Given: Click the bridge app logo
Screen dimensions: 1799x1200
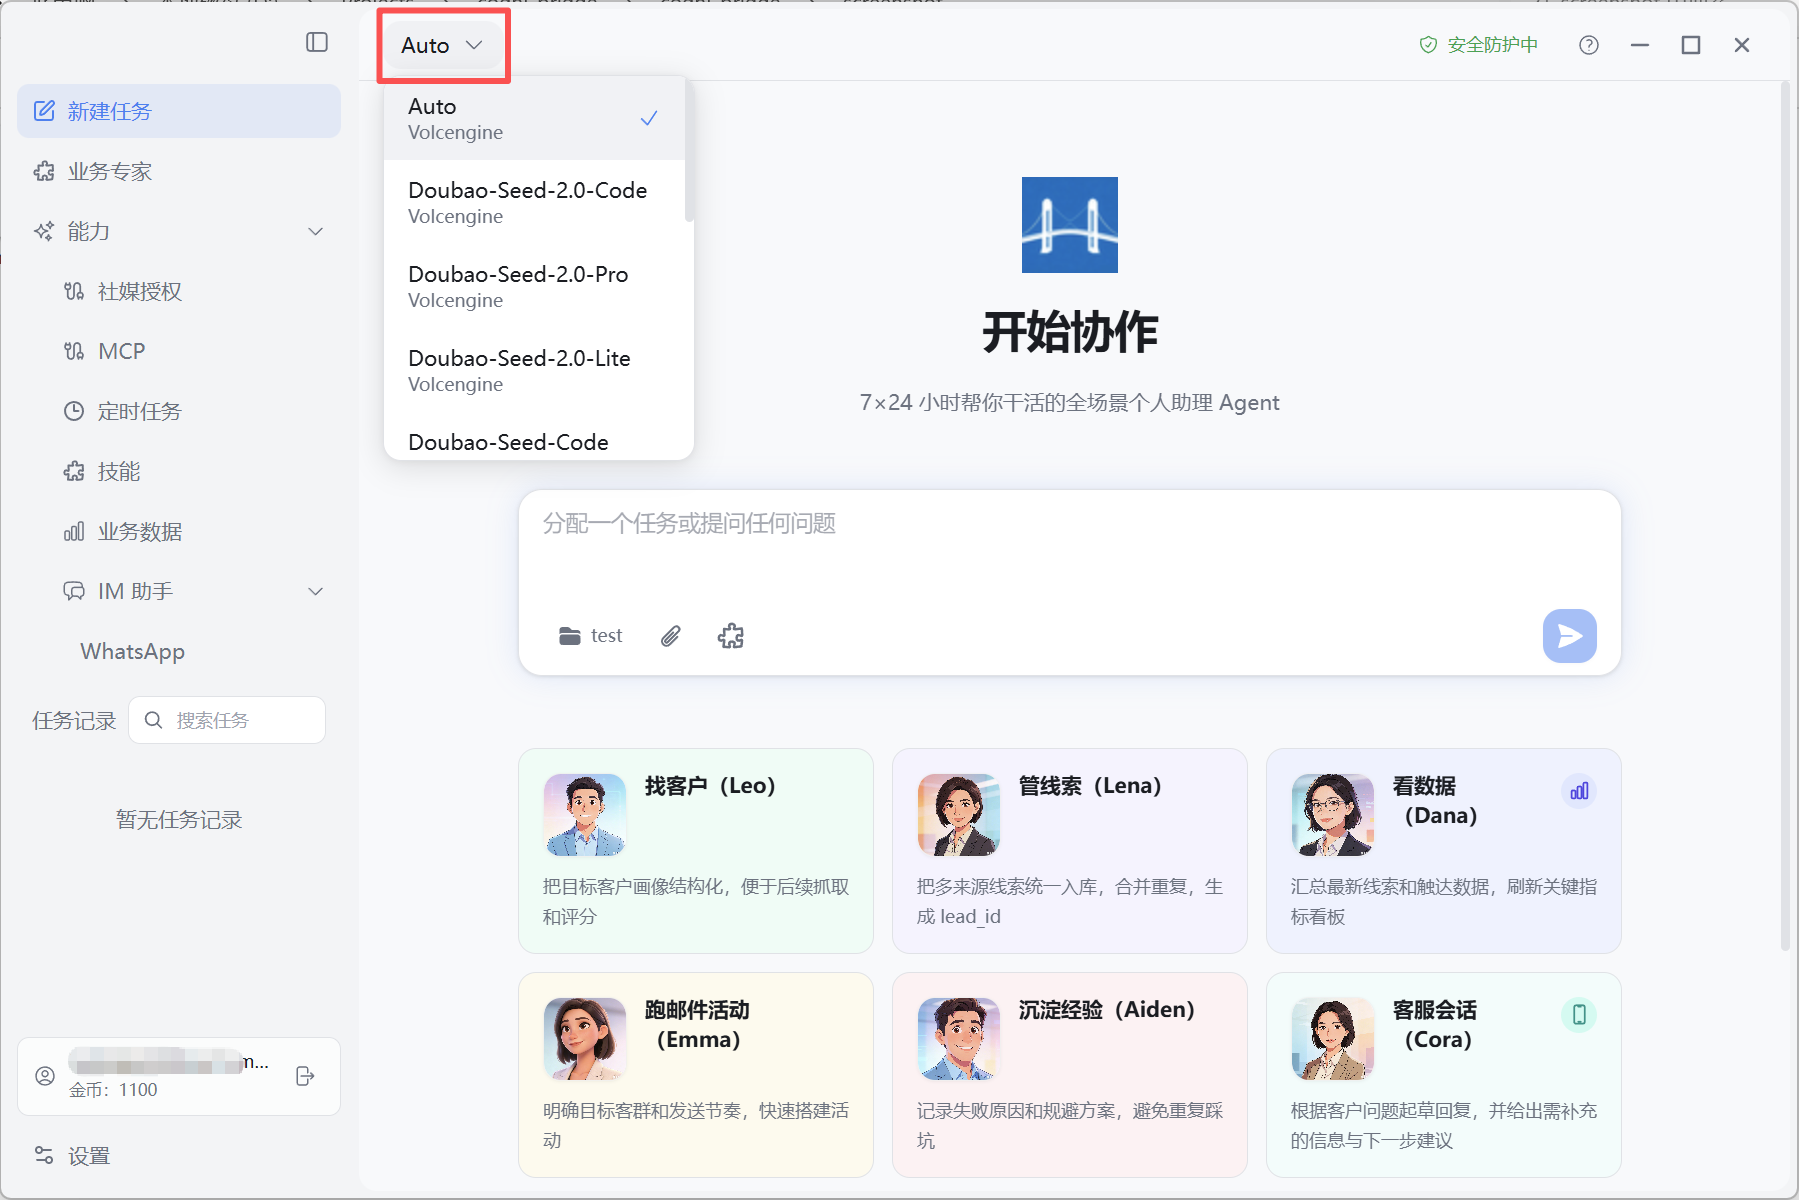Looking at the screenshot, I should [x=1069, y=225].
